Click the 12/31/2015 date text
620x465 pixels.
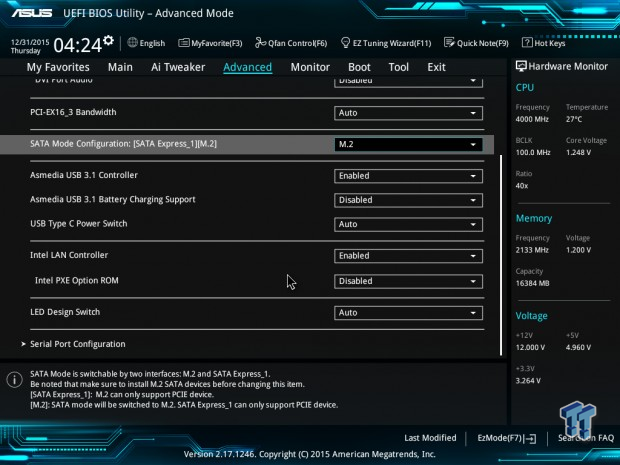point(30,42)
